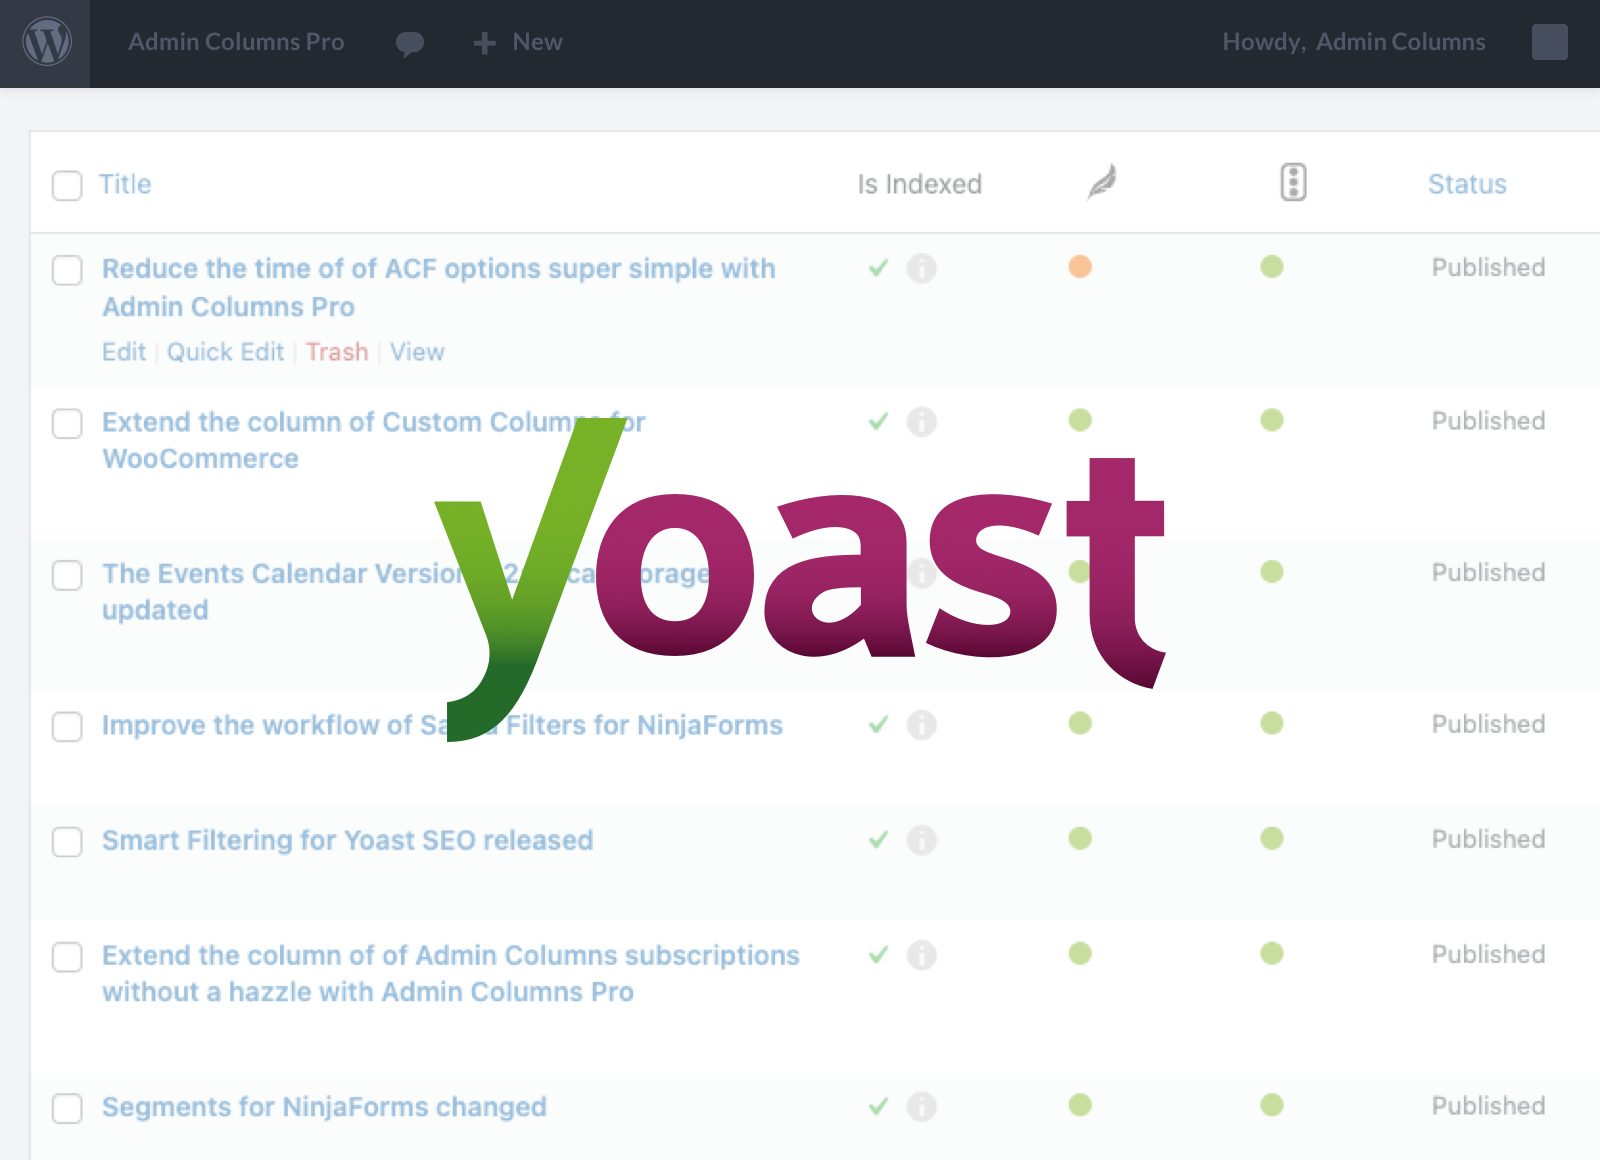Check the box for Smart Filtering post
This screenshot has height=1160, width=1600.
click(x=67, y=841)
